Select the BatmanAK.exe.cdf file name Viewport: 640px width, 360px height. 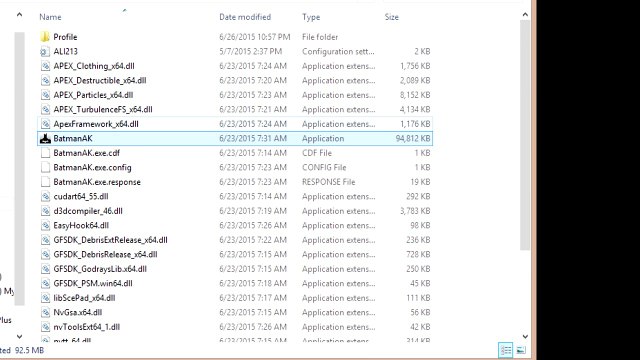click(87, 153)
